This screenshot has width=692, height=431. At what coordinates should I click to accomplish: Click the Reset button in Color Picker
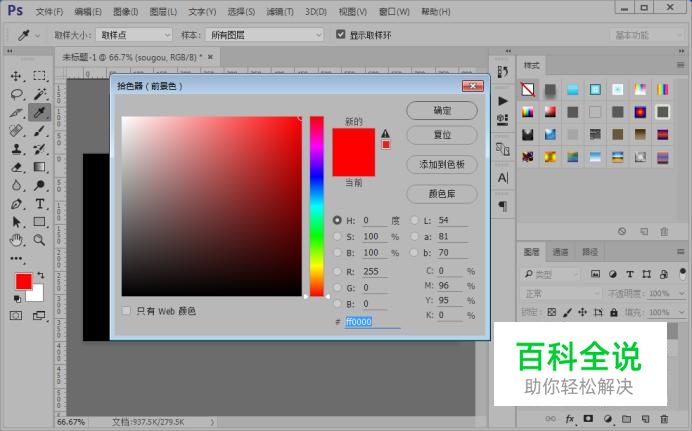(x=442, y=135)
